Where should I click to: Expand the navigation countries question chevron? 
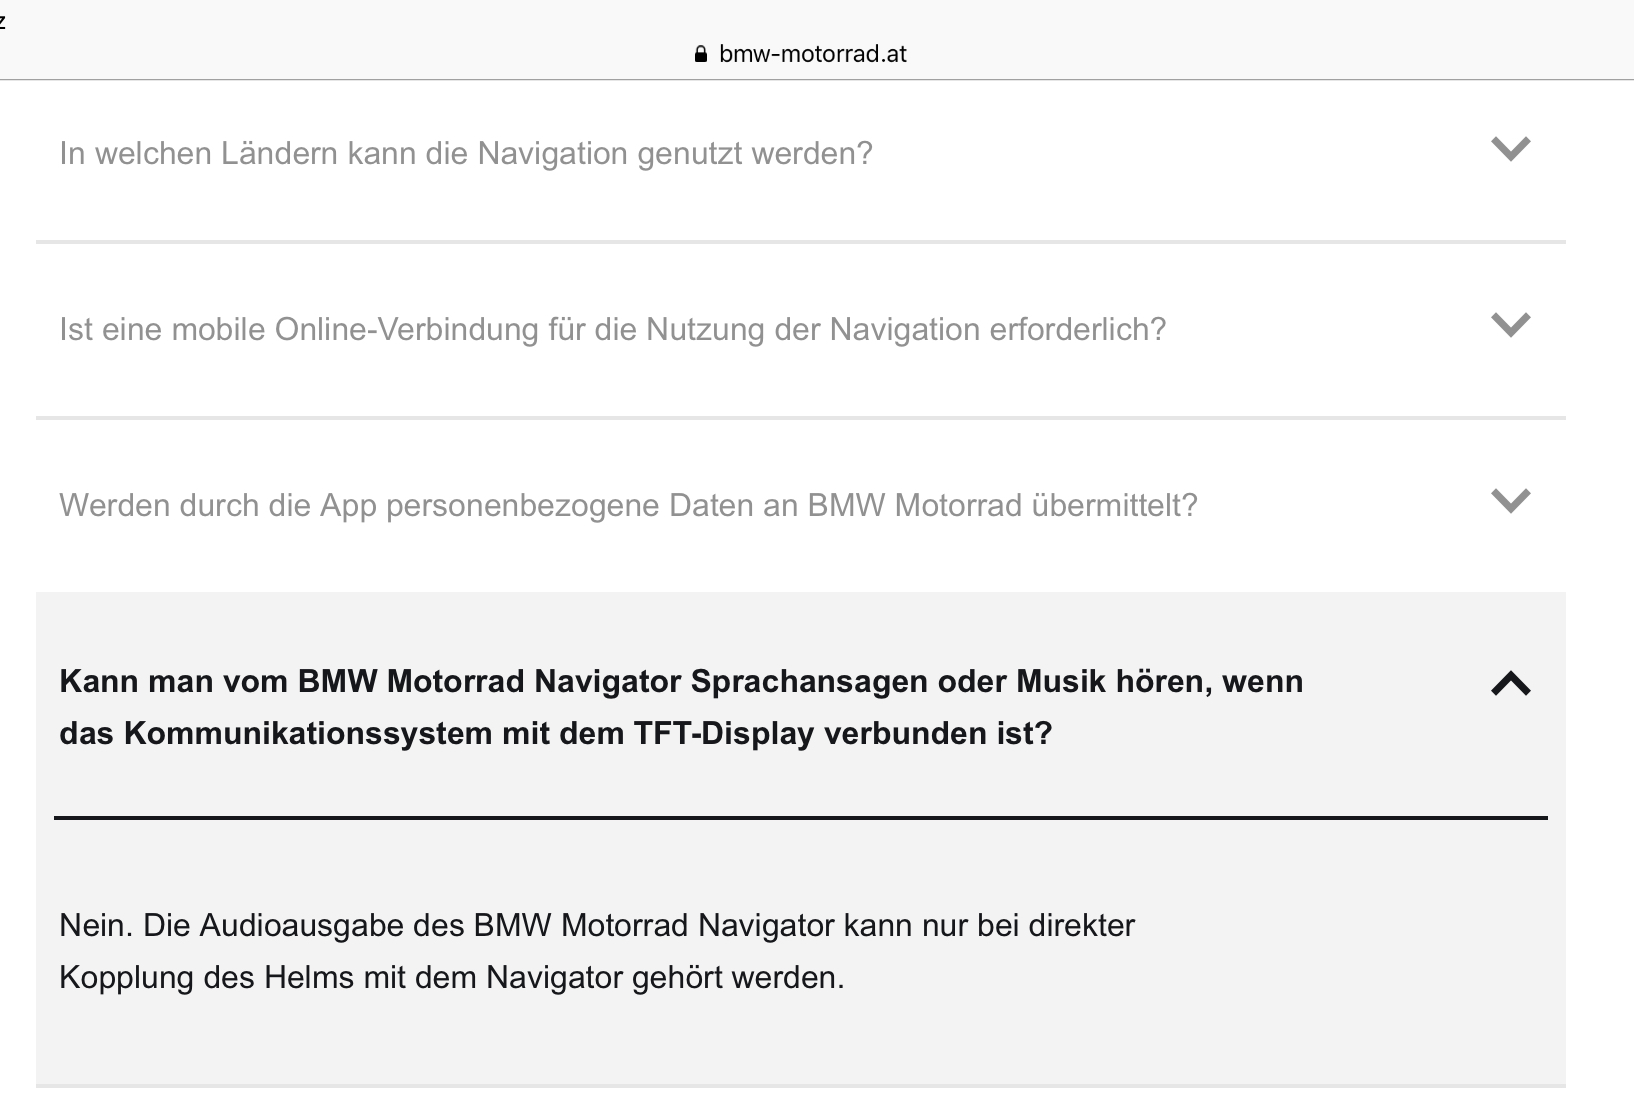pos(1510,149)
